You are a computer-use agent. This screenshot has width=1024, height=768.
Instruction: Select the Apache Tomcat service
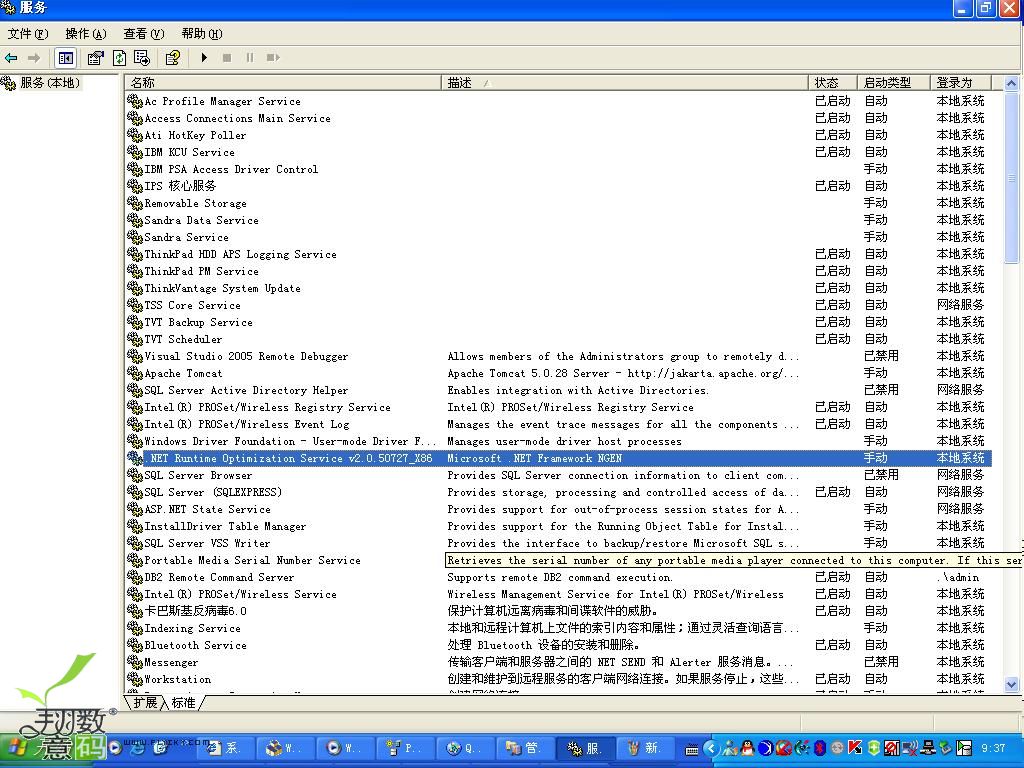click(559, 373)
